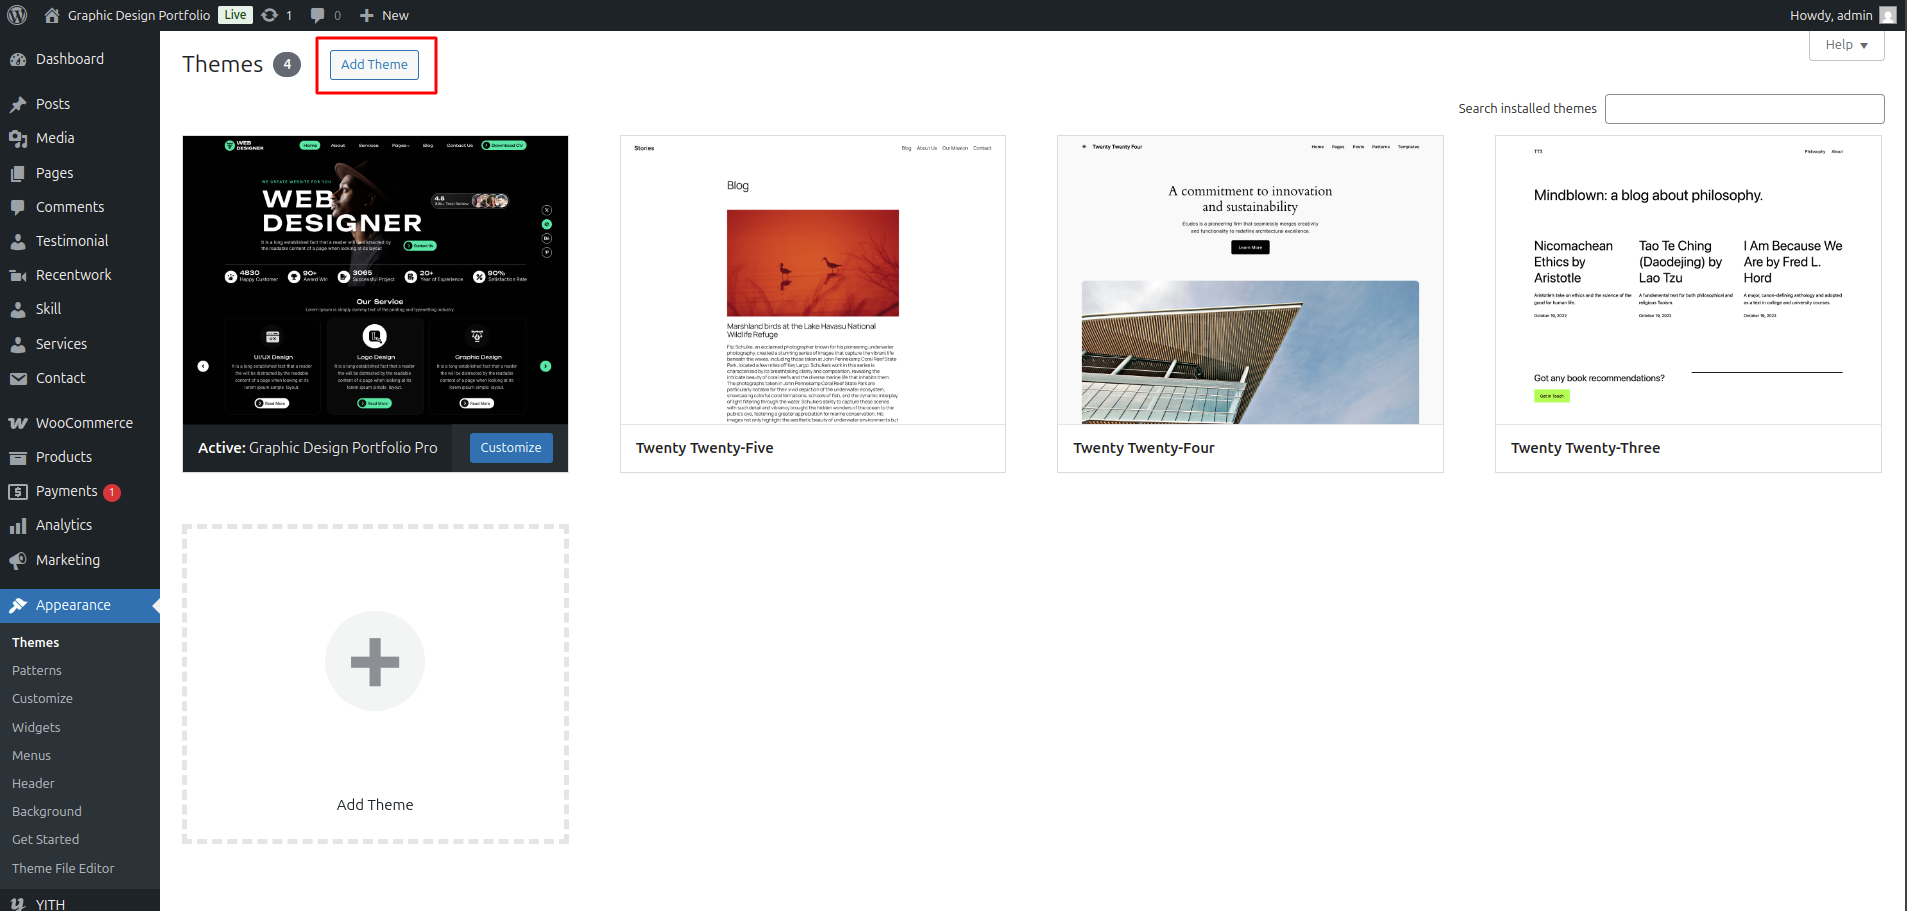Open the Analytics icon in the sidebar
The width and height of the screenshot is (1907, 911).
pyautogui.click(x=20, y=525)
